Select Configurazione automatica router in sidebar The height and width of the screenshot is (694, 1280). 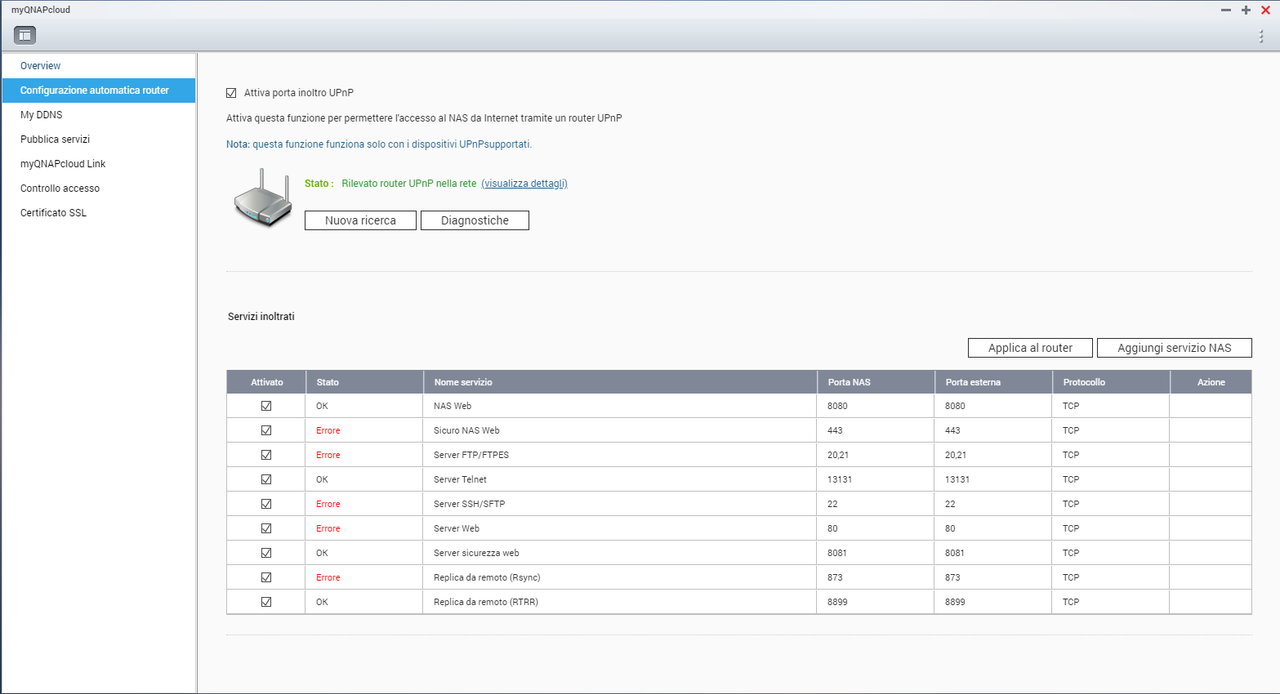coord(98,90)
